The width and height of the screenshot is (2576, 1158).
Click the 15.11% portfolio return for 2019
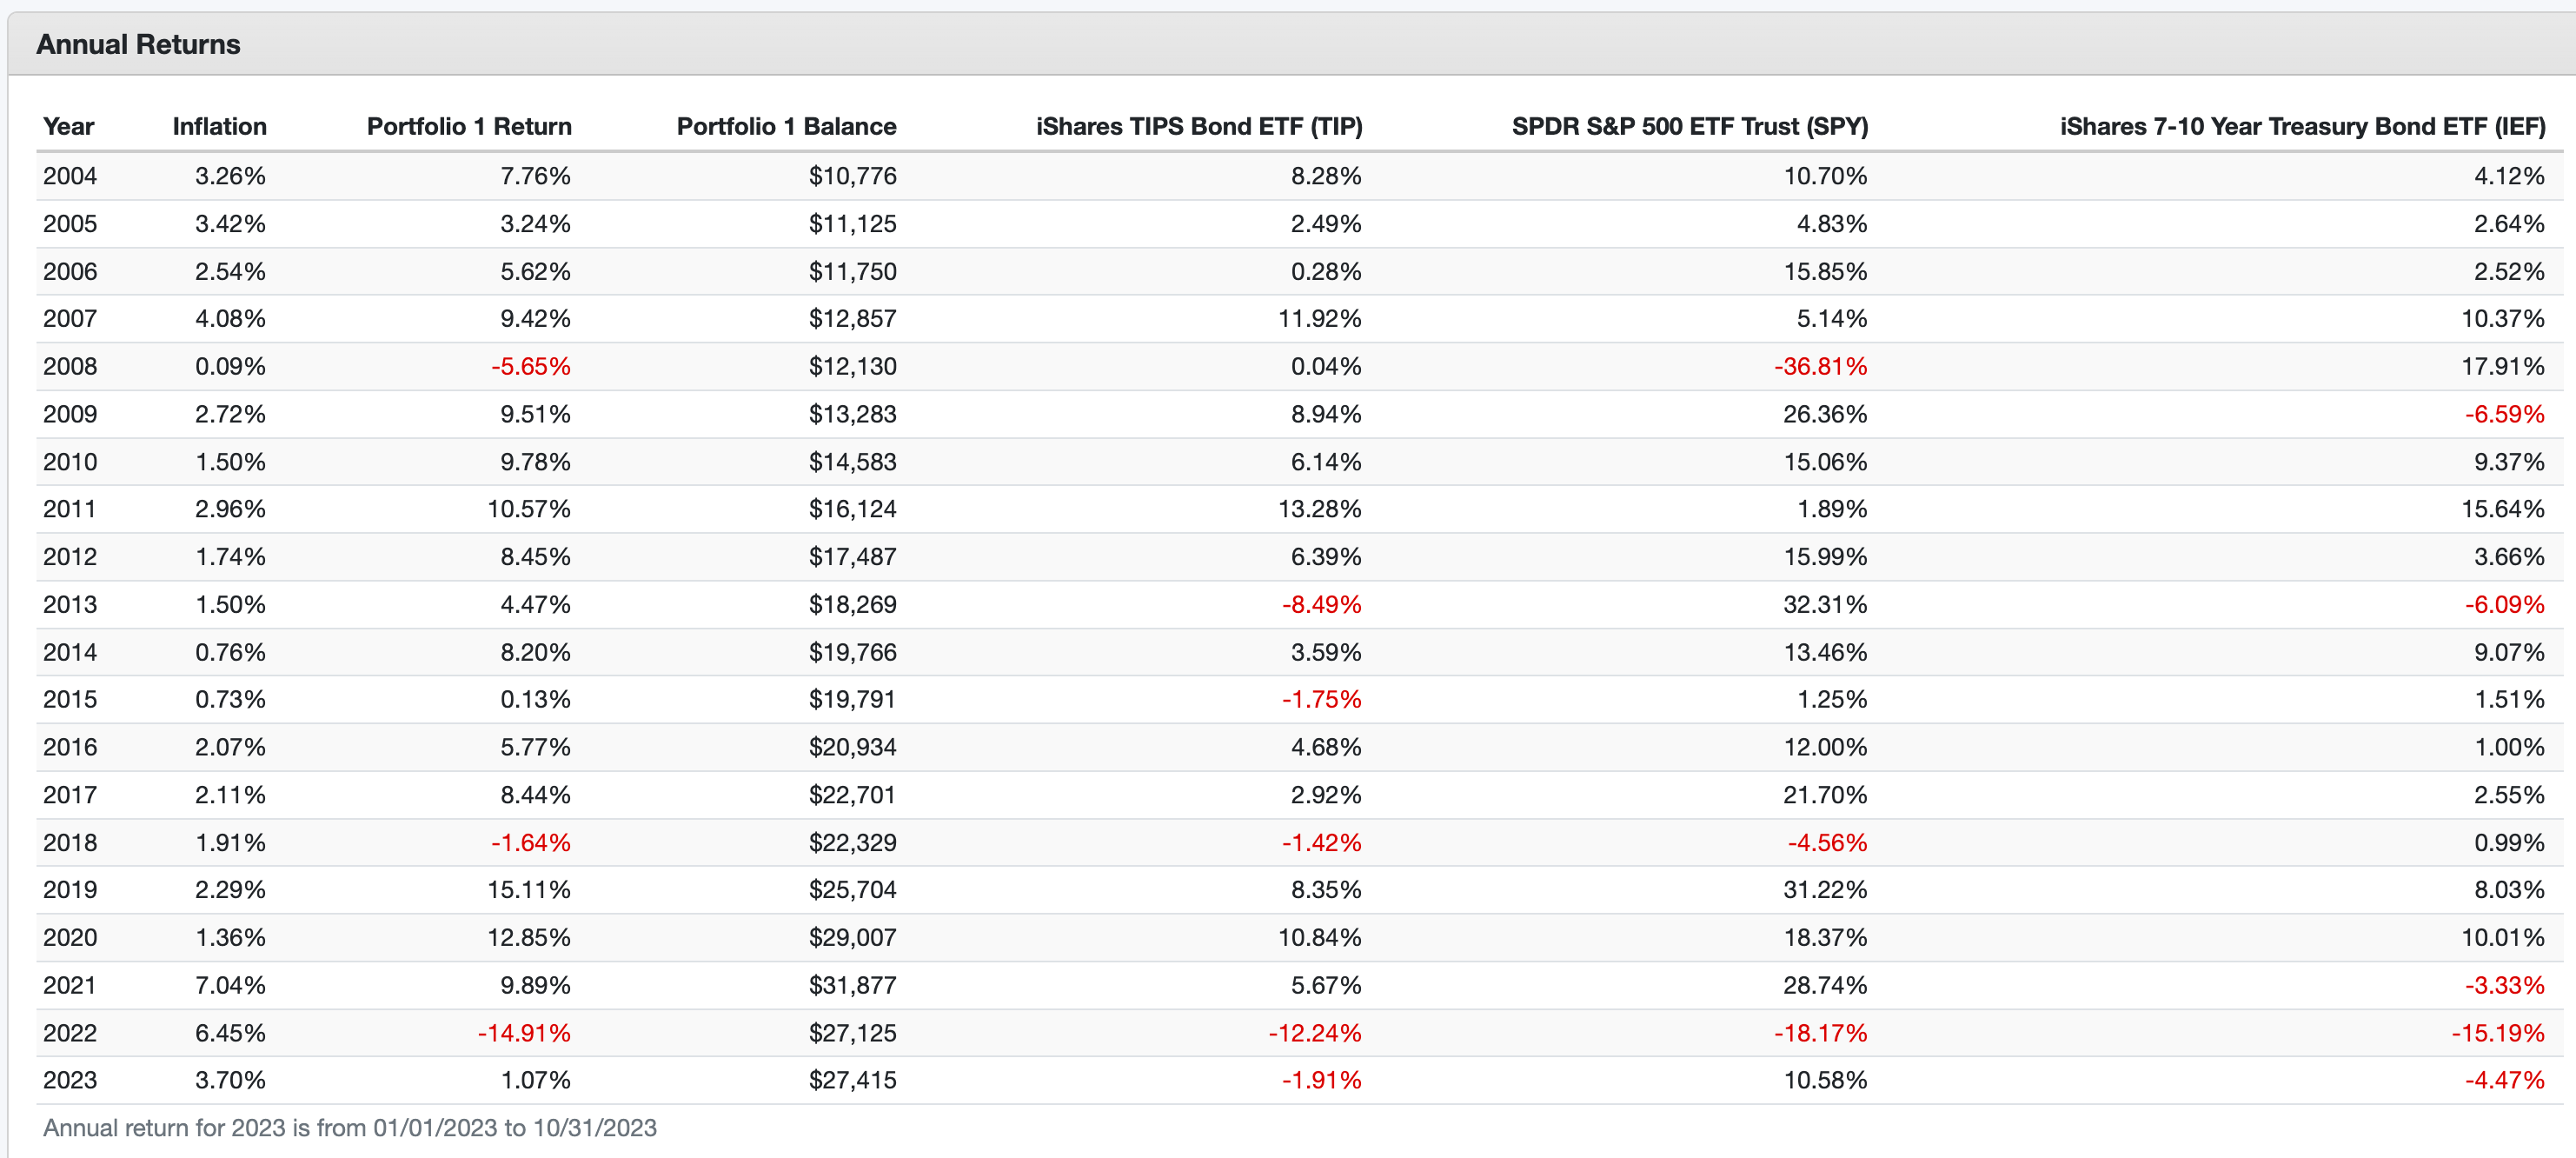click(x=528, y=889)
